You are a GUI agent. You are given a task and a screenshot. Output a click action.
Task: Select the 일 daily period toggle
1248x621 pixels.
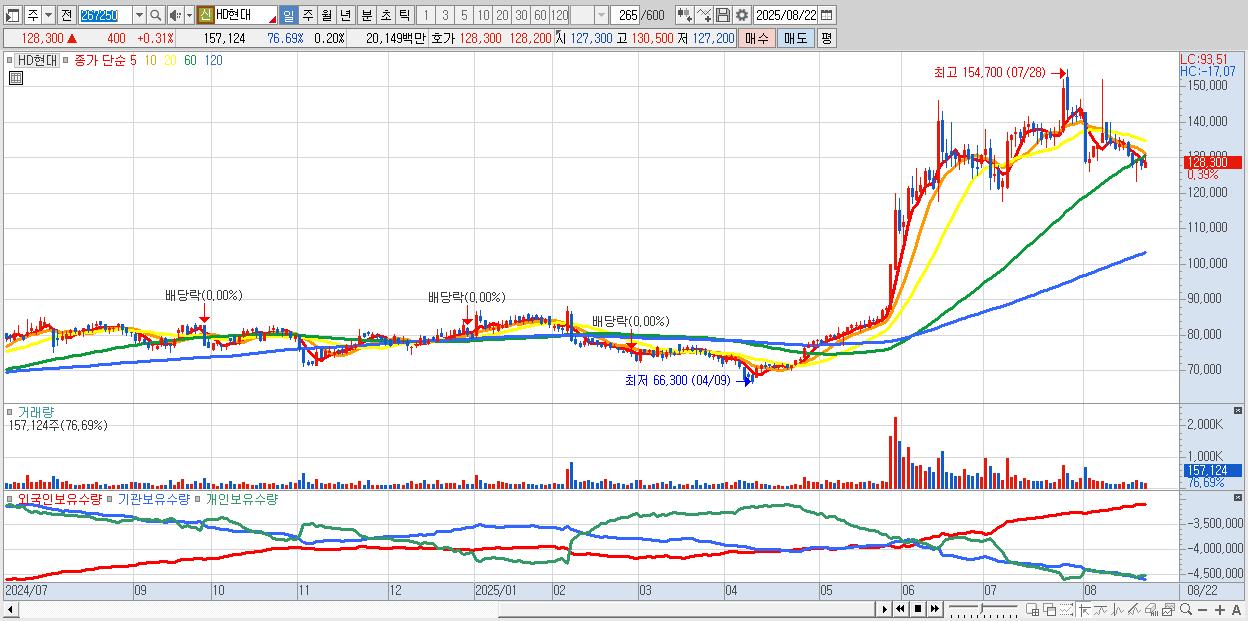coord(288,15)
